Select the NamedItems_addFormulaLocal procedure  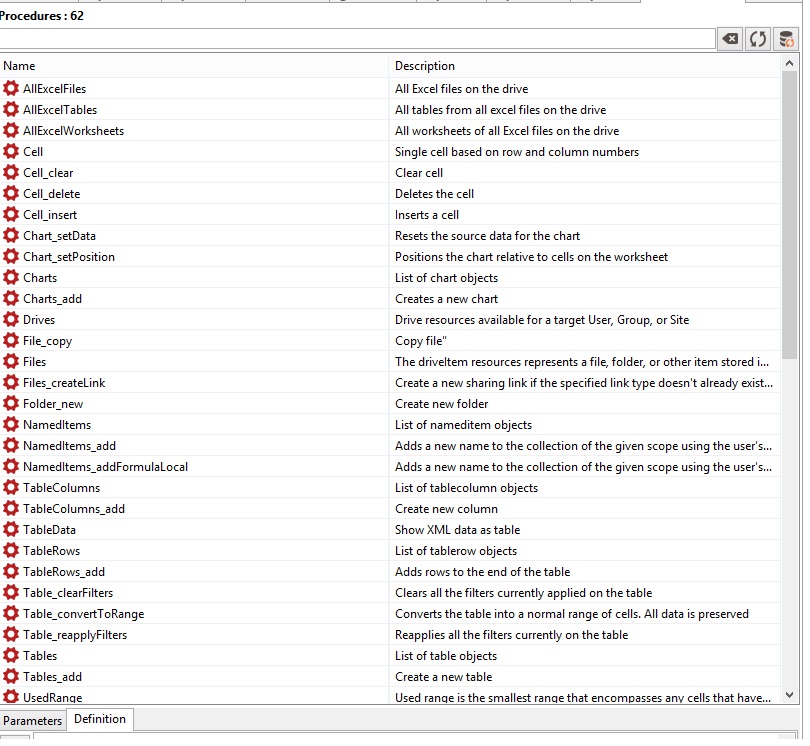tap(105, 467)
